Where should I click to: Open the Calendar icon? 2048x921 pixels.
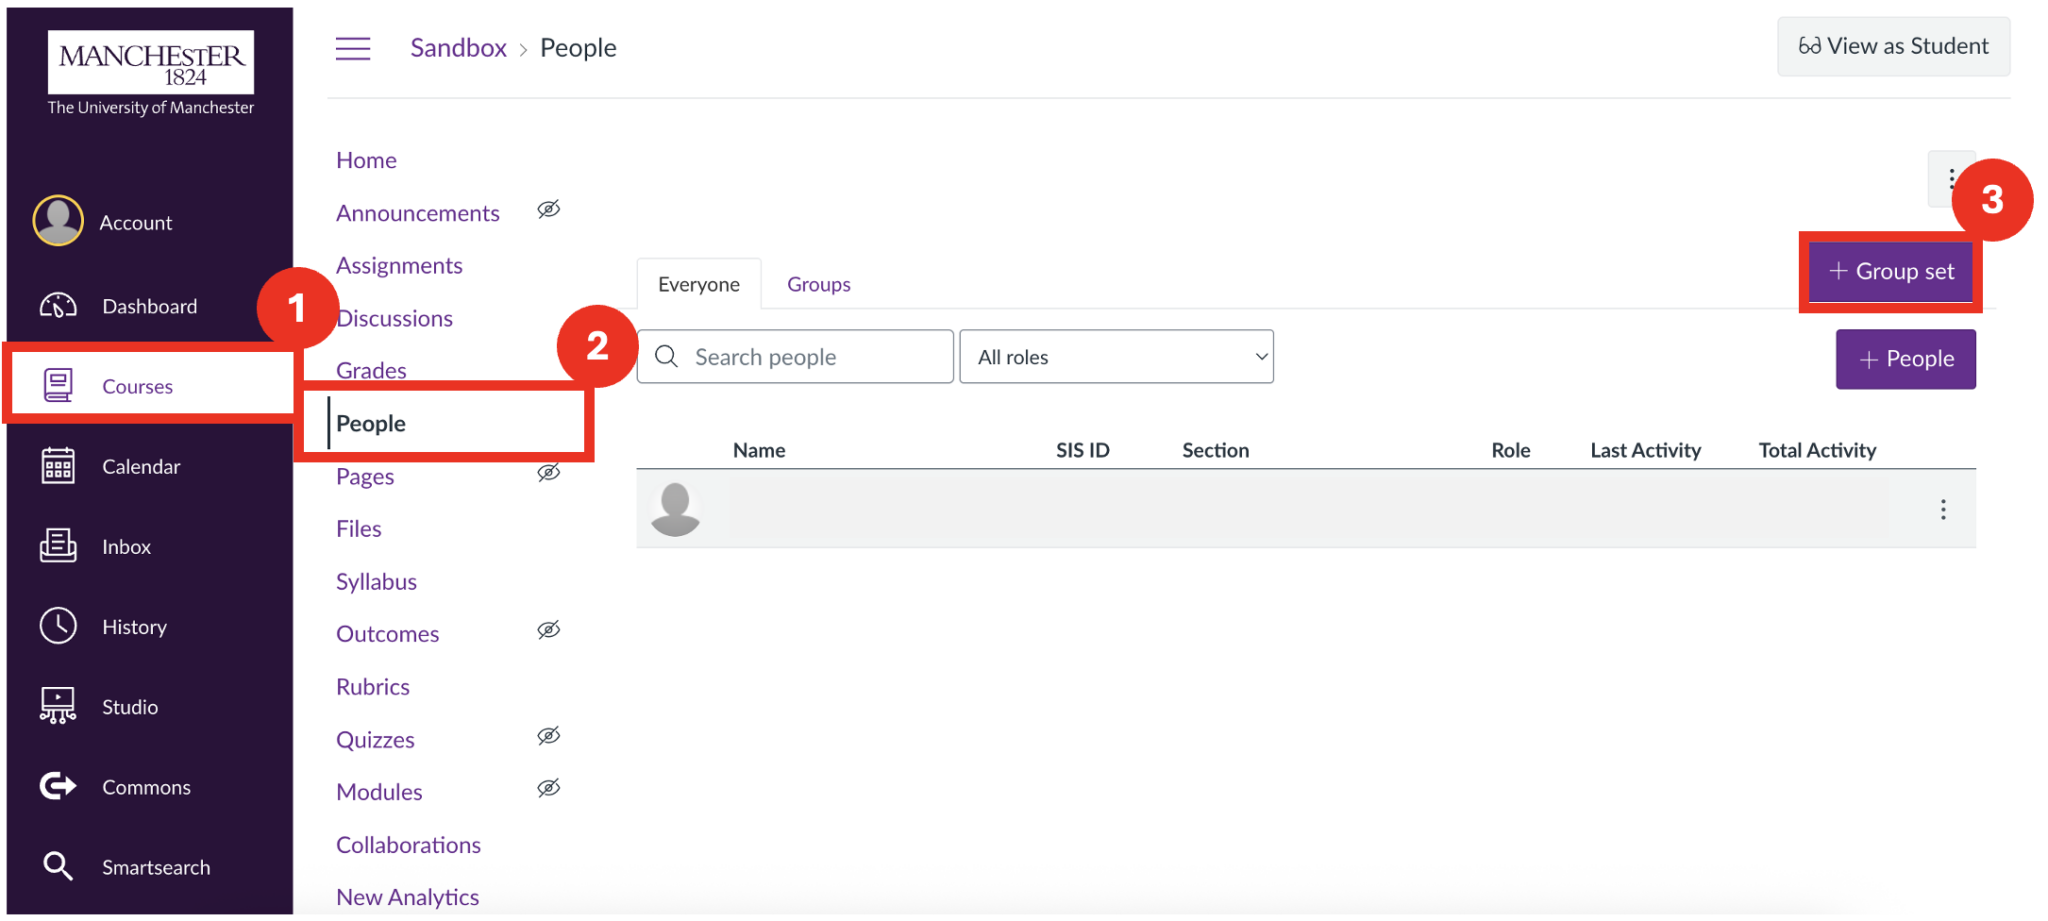click(57, 465)
